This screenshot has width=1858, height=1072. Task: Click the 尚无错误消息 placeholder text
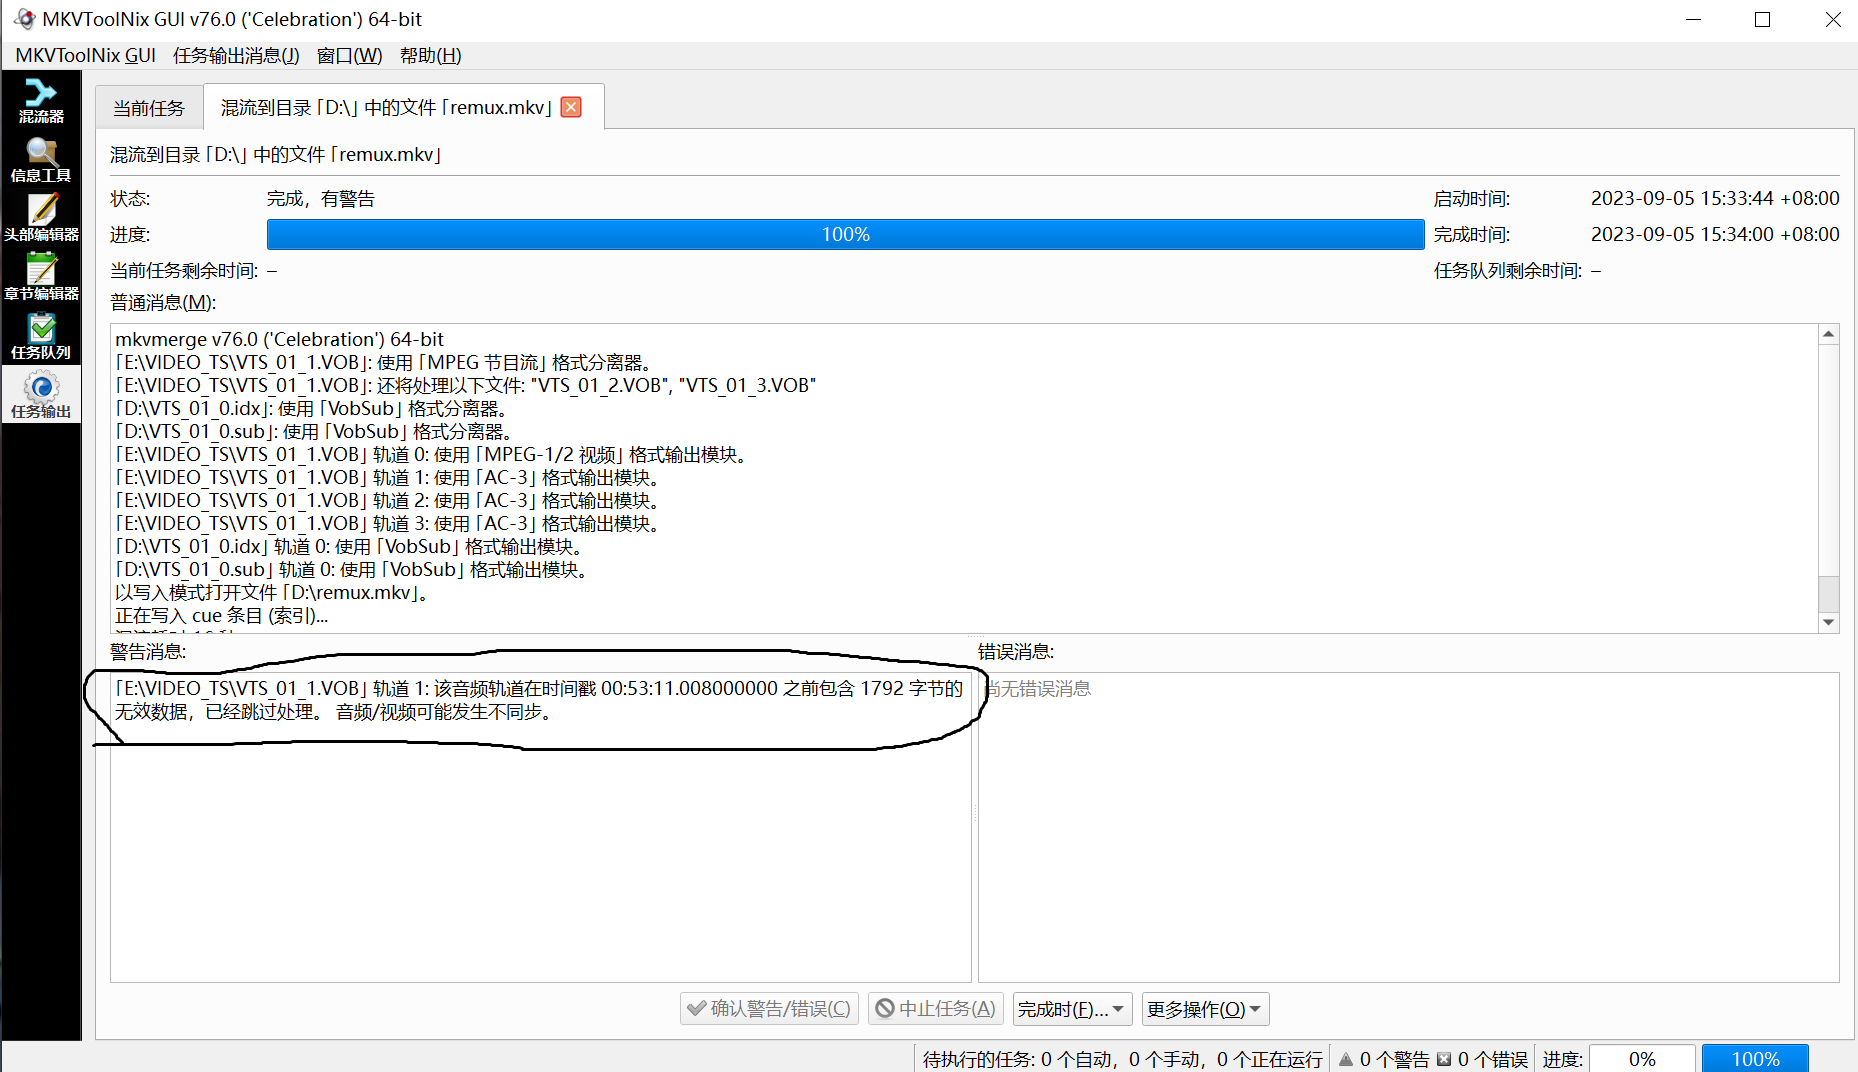coord(1038,689)
